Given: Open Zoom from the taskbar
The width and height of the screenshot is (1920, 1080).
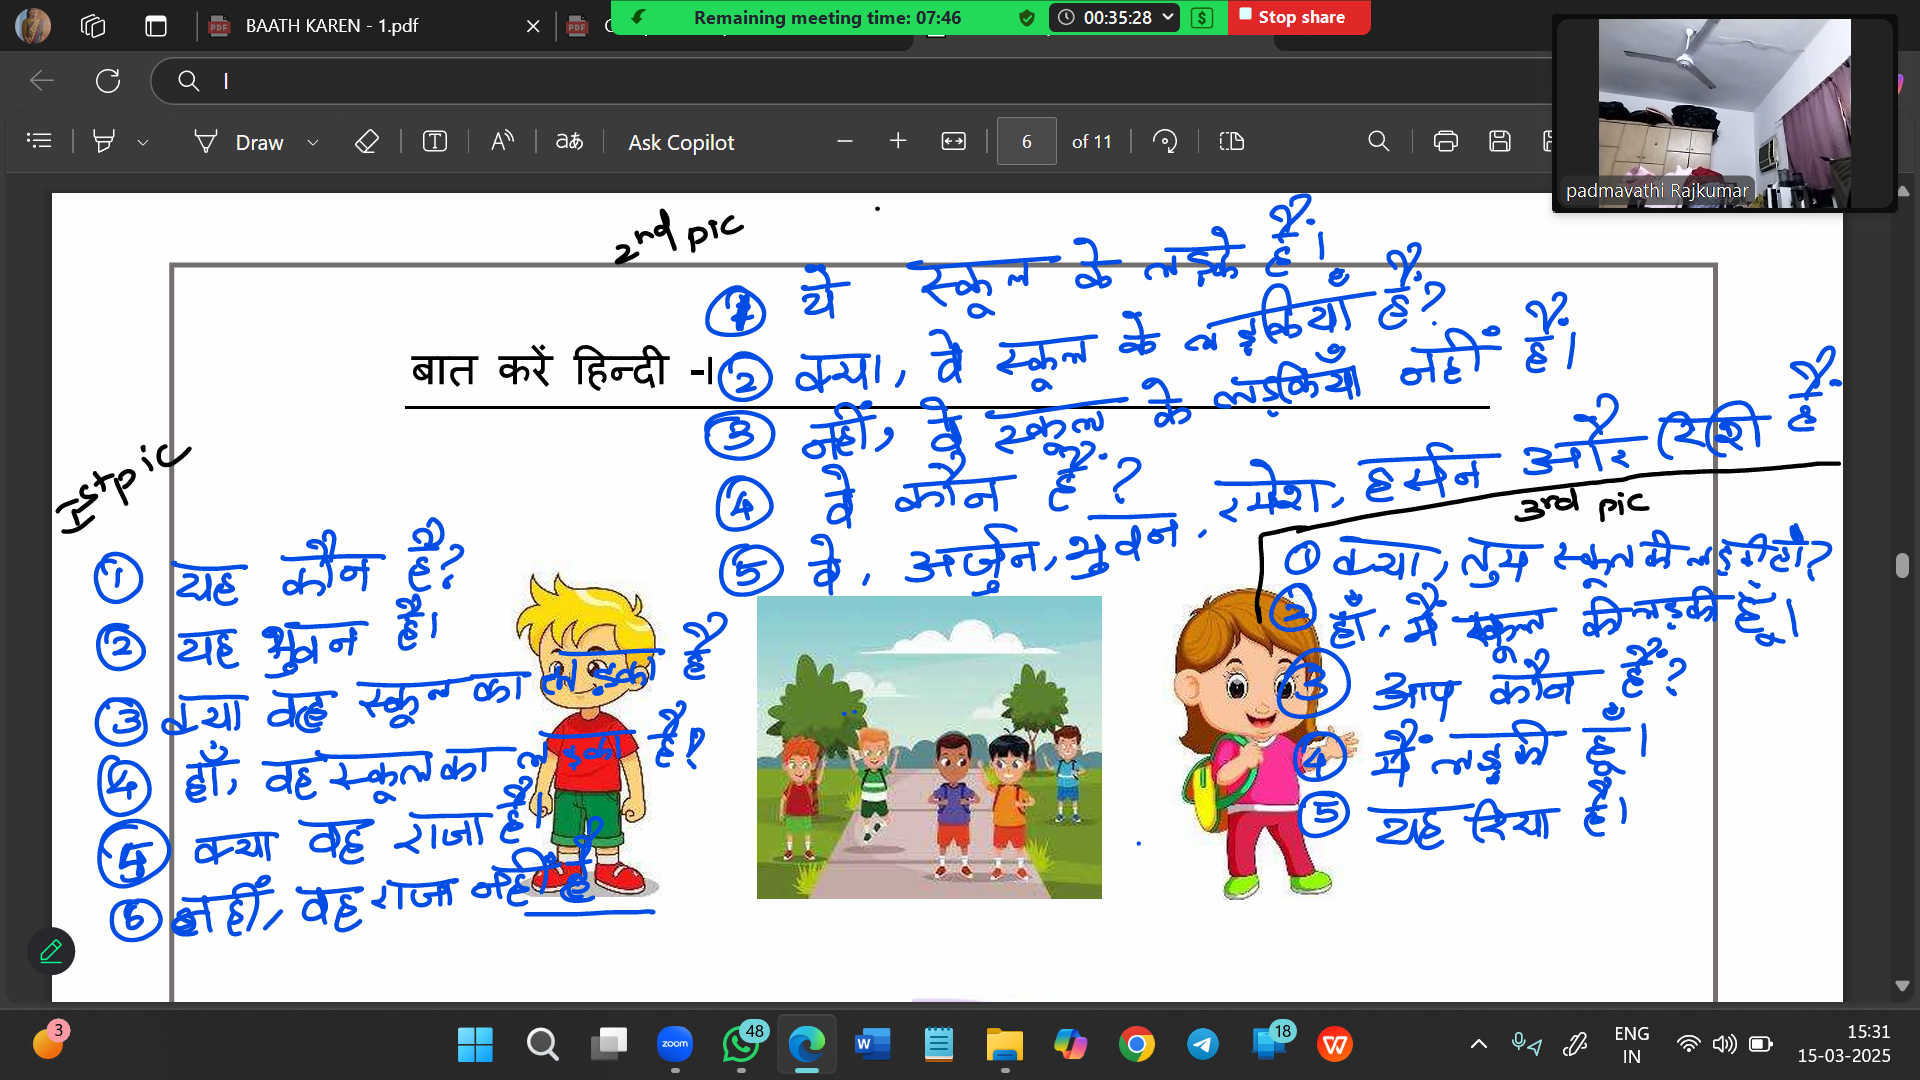Looking at the screenshot, I should [x=675, y=1044].
